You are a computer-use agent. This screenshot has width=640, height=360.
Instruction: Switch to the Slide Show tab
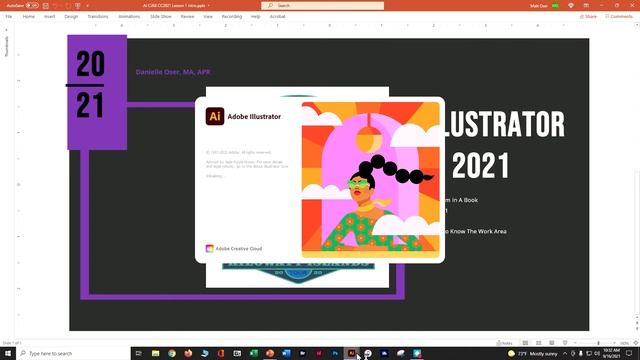tap(160, 17)
